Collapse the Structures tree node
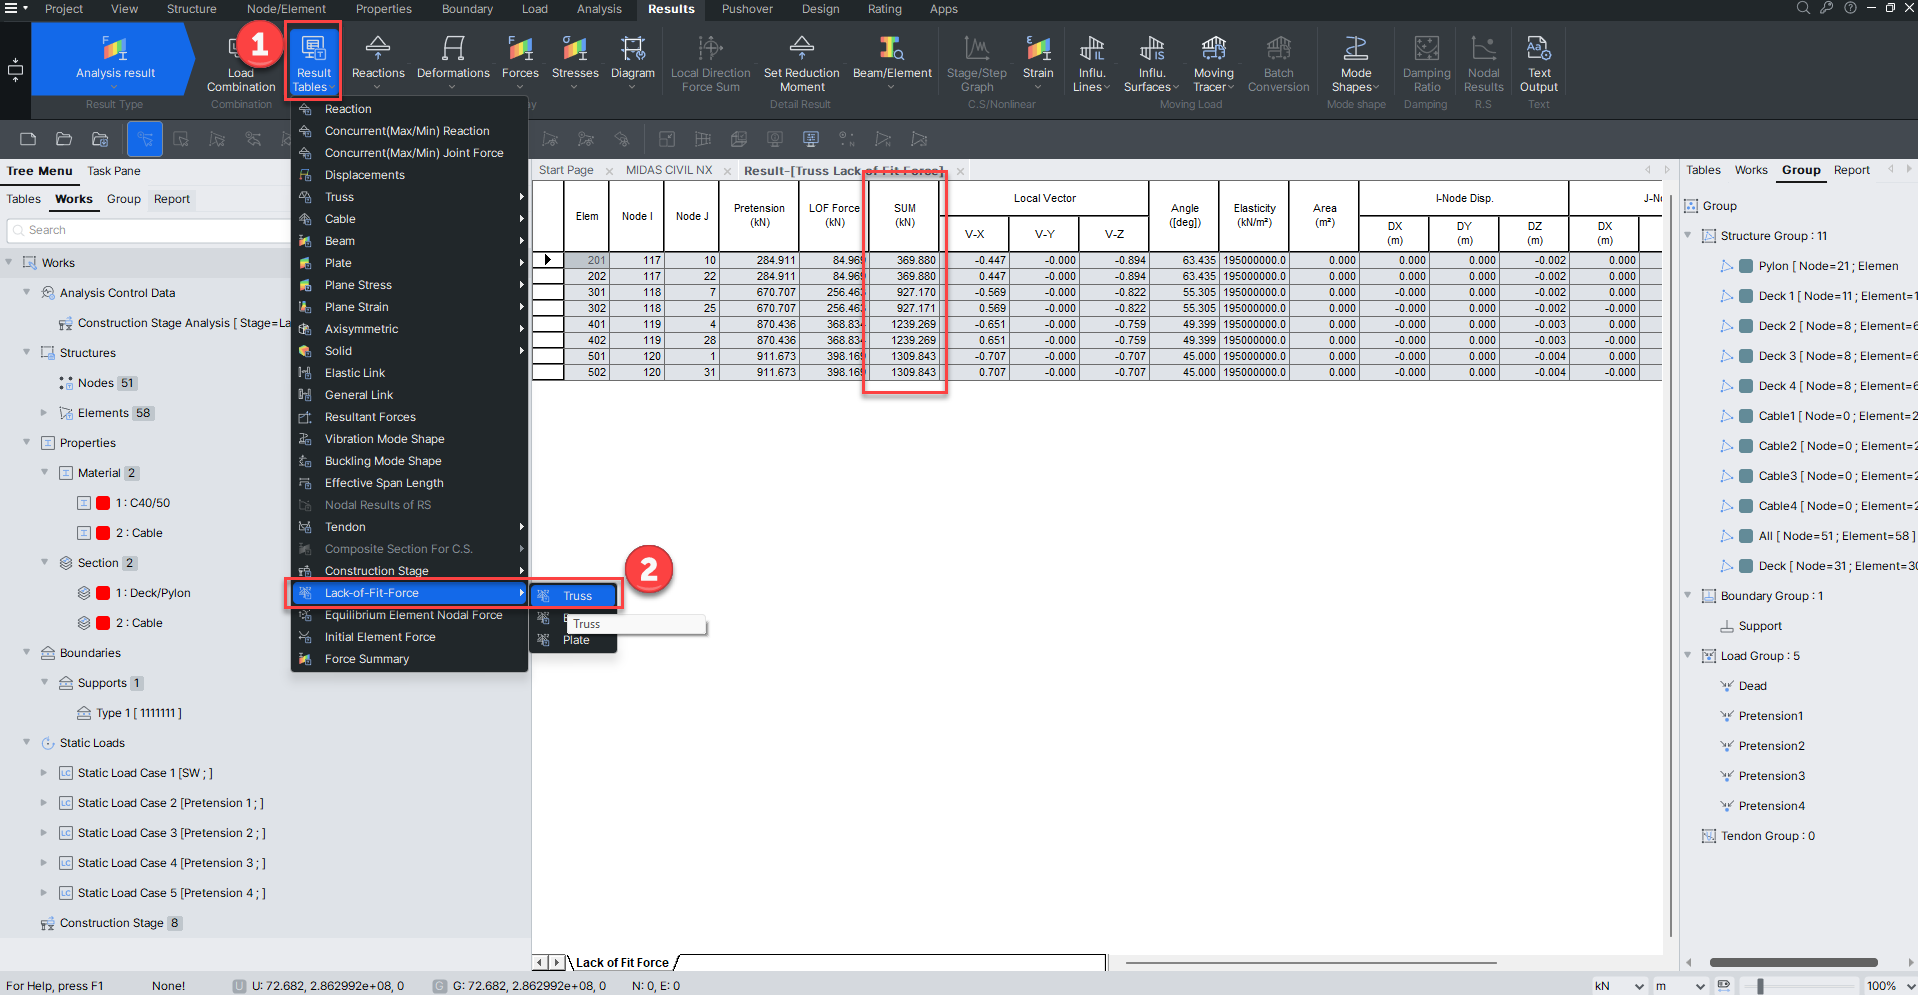Screen dimensions: 1918x995 pyautogui.click(x=27, y=352)
